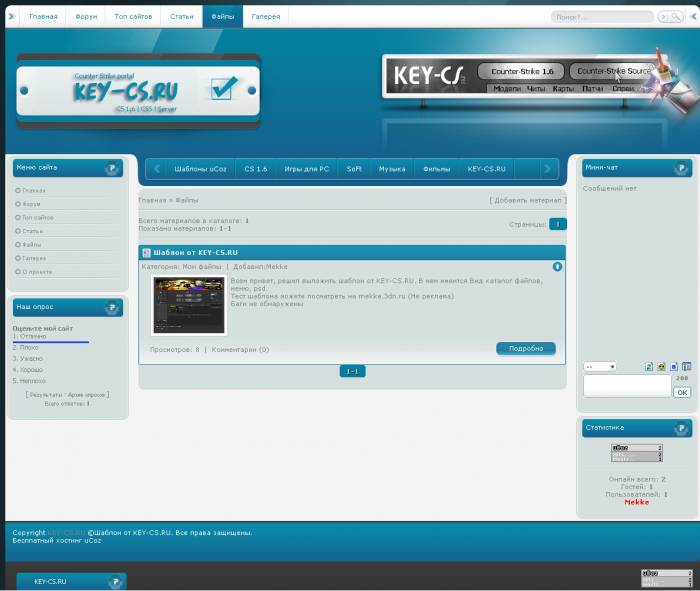Click the file icon beside Шаблон от KEY-CS.RU
The height and width of the screenshot is (591, 700).
(146, 253)
